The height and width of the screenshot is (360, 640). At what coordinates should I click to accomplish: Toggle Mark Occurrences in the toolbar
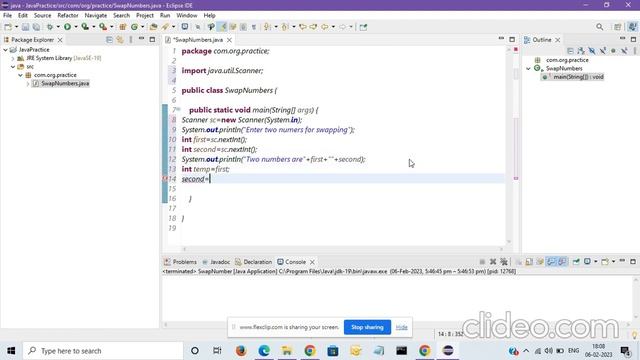[x=222, y=27]
